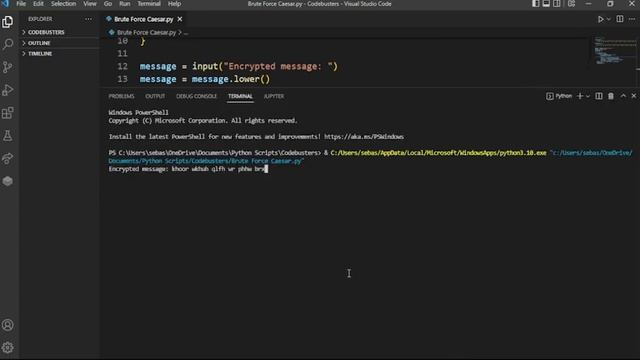Open the Testing flask view

pos(7,136)
